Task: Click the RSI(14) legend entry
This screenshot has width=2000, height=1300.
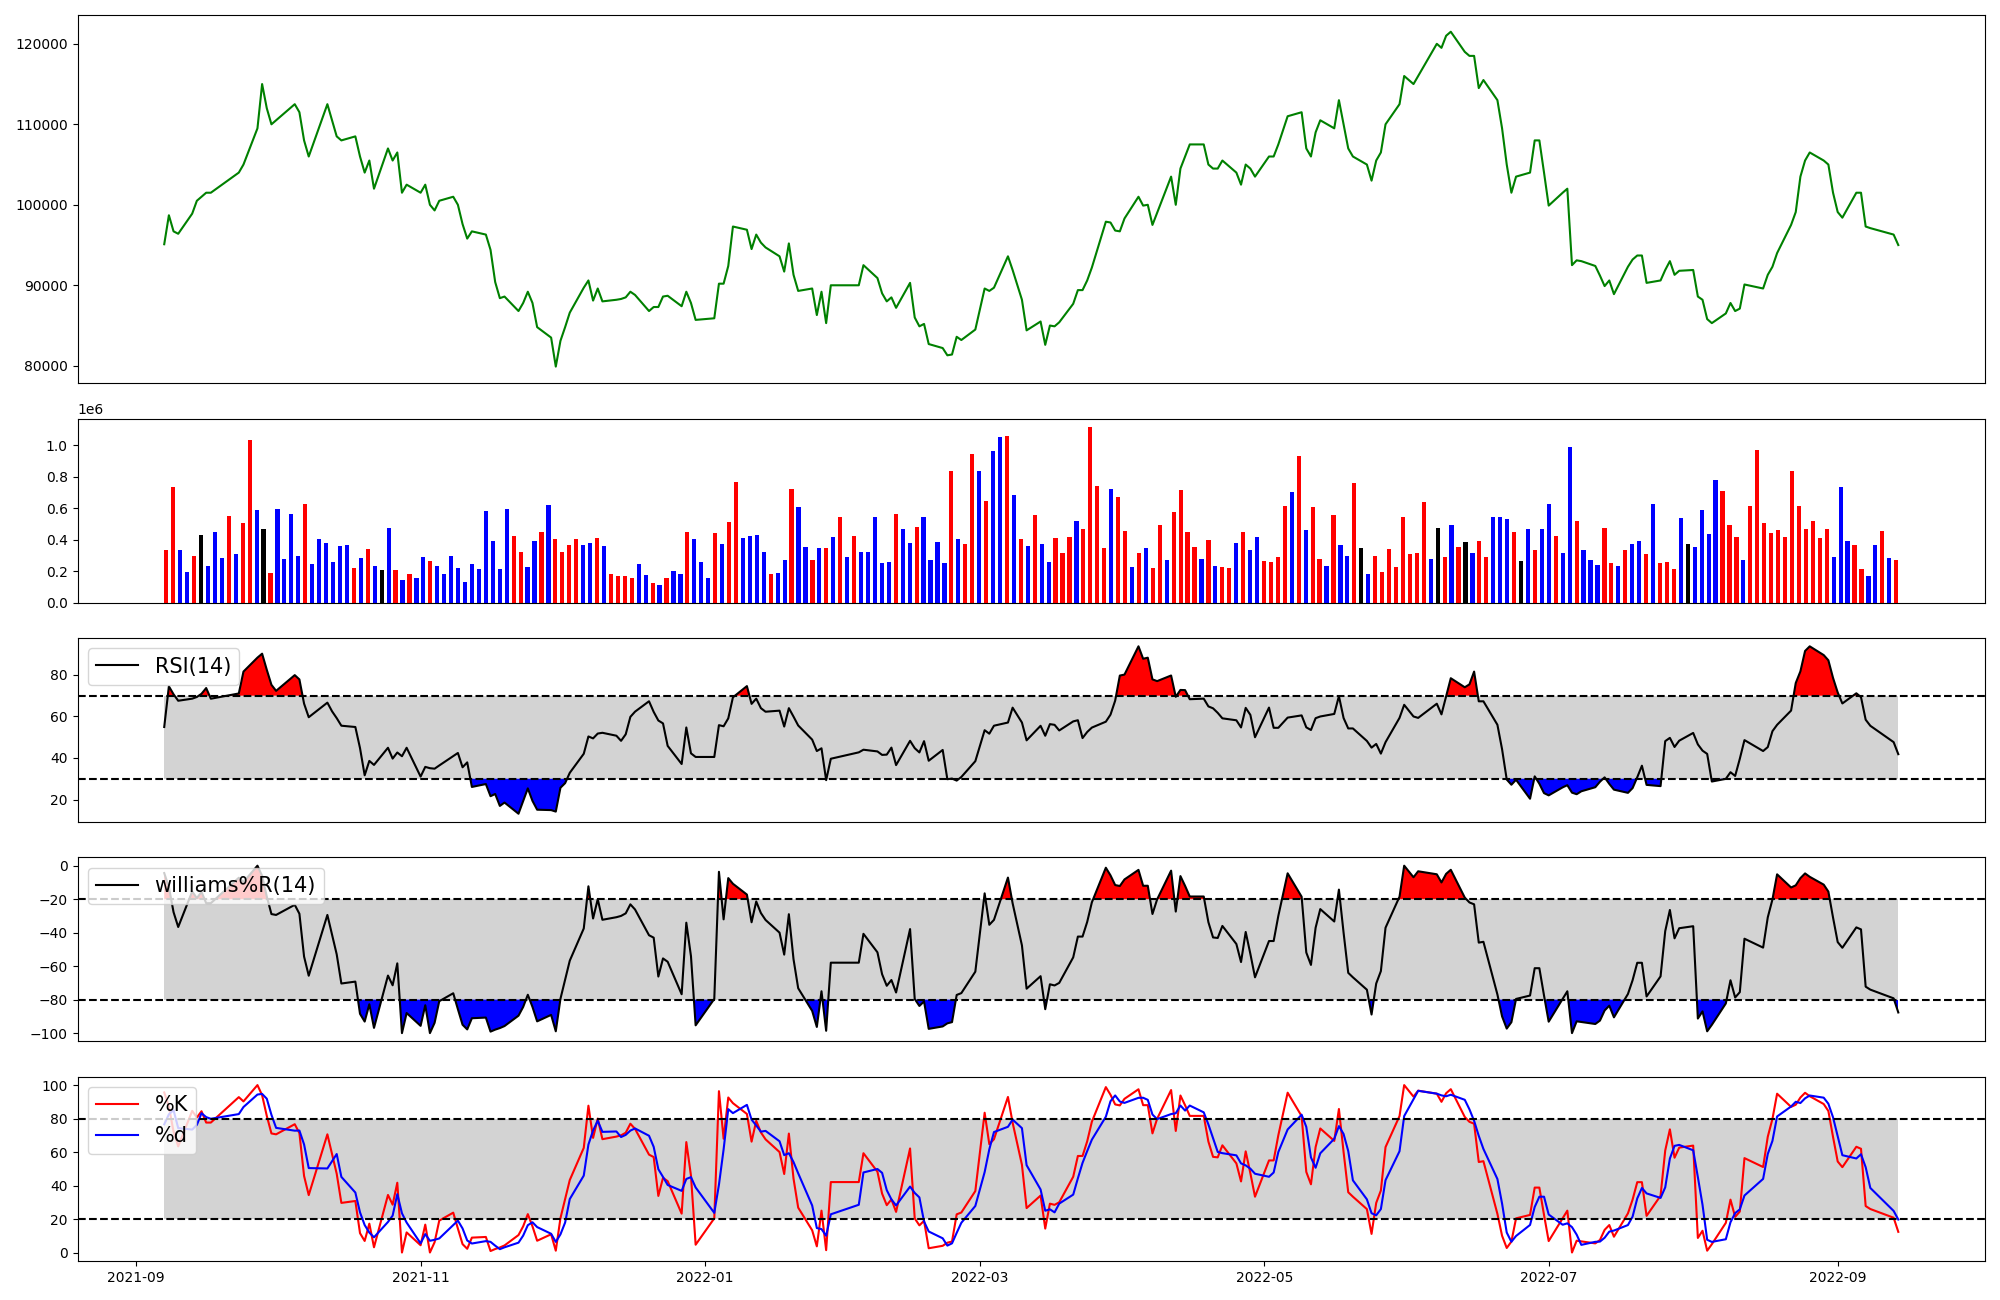Action: point(192,666)
